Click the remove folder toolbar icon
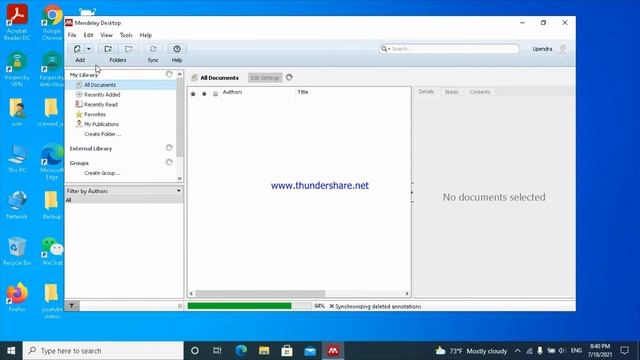 tap(129, 49)
